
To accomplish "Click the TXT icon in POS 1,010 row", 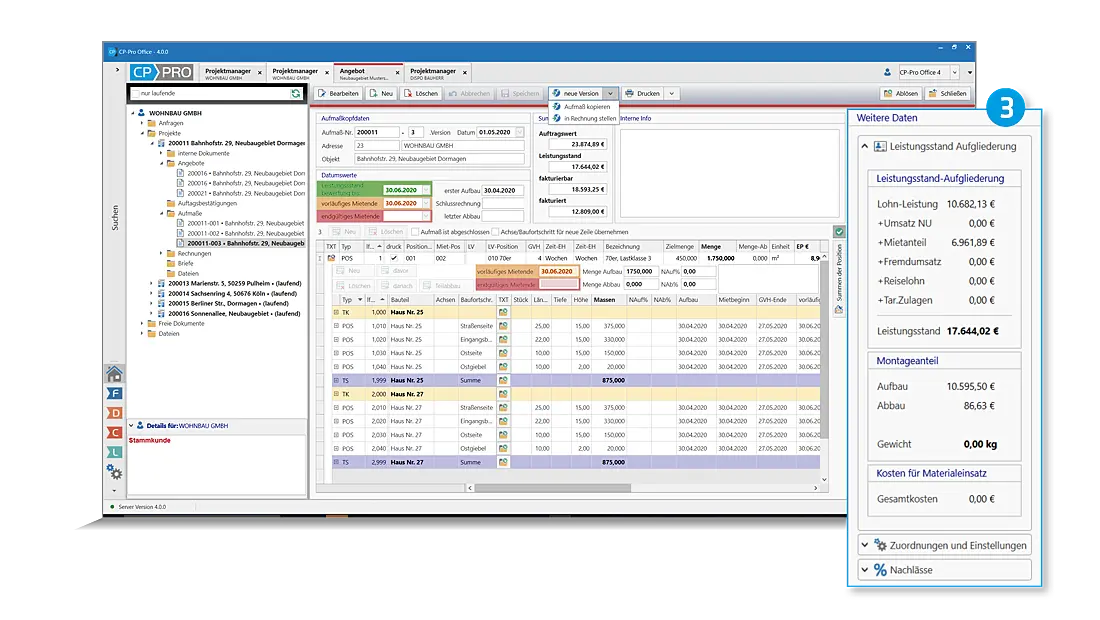I will point(504,326).
